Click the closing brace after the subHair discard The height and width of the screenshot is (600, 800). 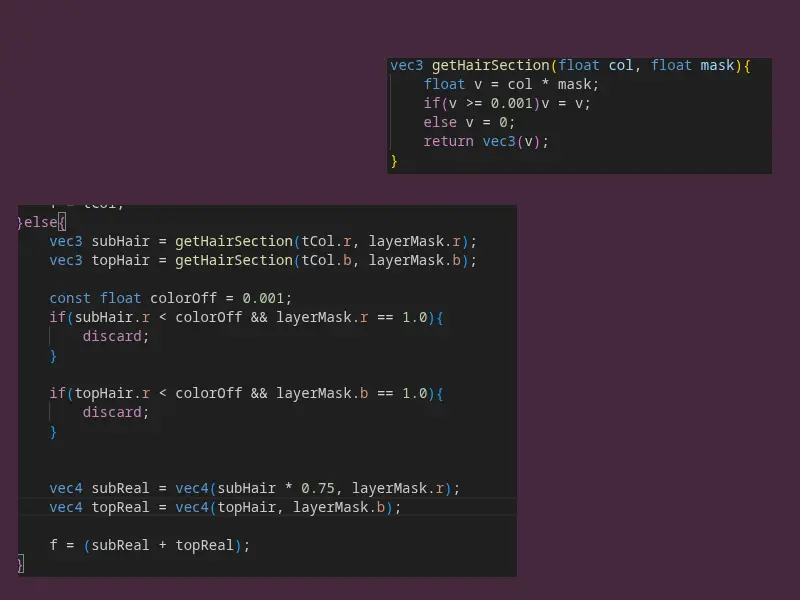[53, 356]
